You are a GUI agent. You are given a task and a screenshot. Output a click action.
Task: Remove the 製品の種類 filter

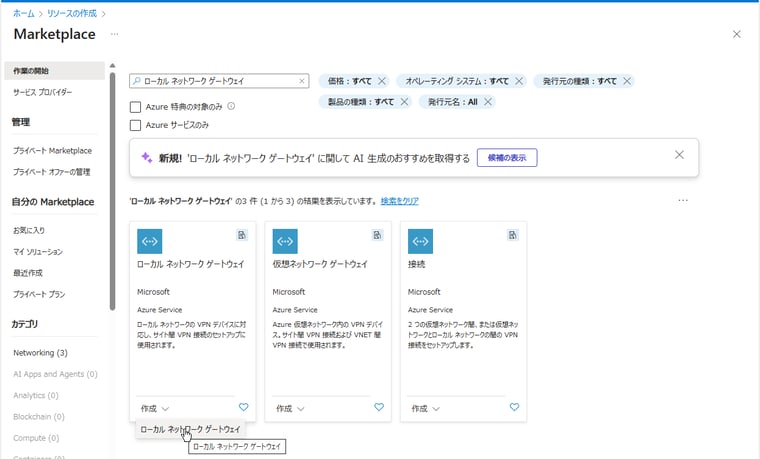pyautogui.click(x=404, y=102)
